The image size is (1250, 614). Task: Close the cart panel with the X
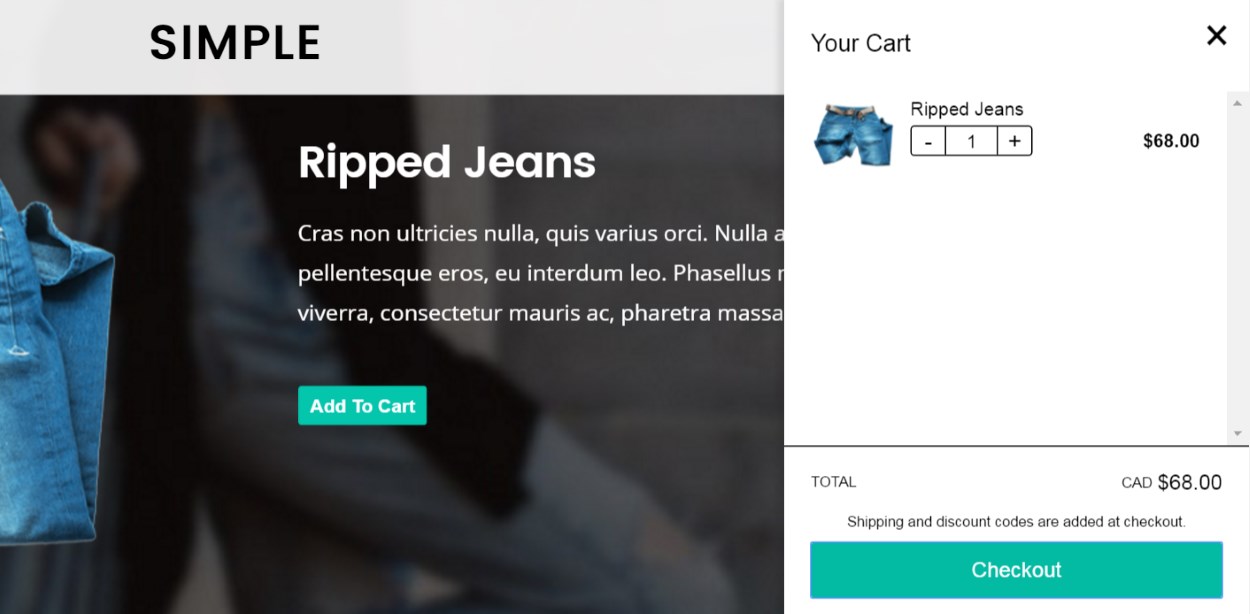[x=1216, y=36]
